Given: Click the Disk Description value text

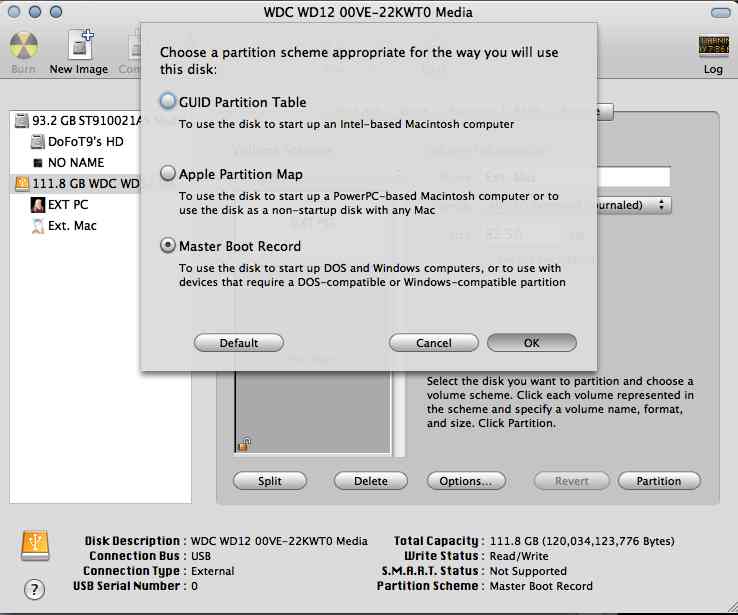Looking at the screenshot, I should [279, 541].
